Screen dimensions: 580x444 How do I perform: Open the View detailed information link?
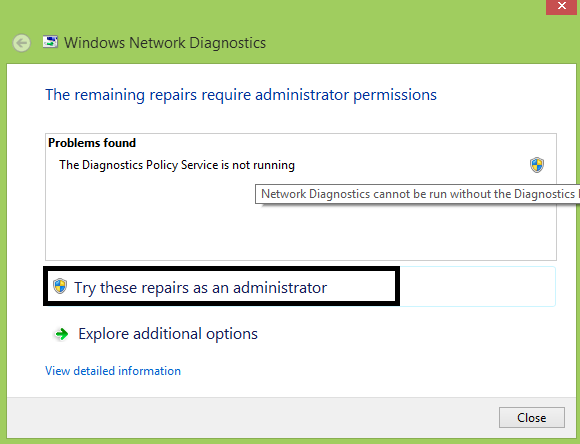pyautogui.click(x=113, y=371)
